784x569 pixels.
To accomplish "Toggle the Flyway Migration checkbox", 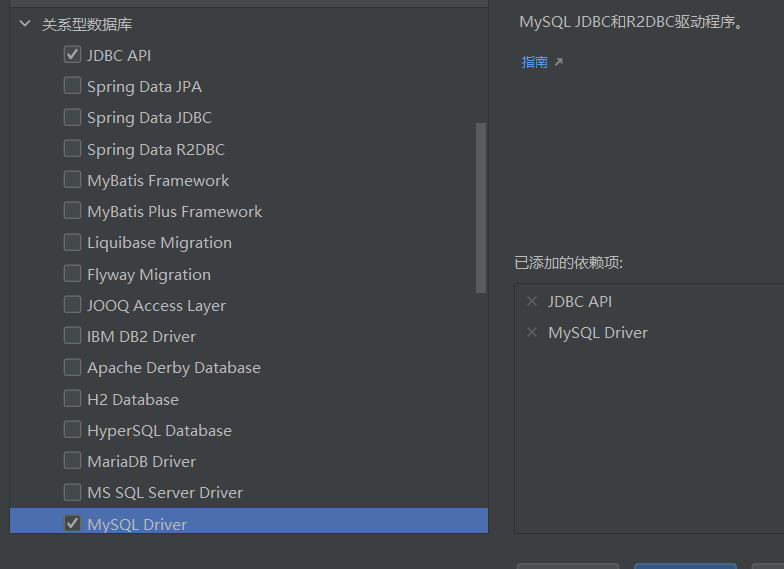I will coord(72,274).
